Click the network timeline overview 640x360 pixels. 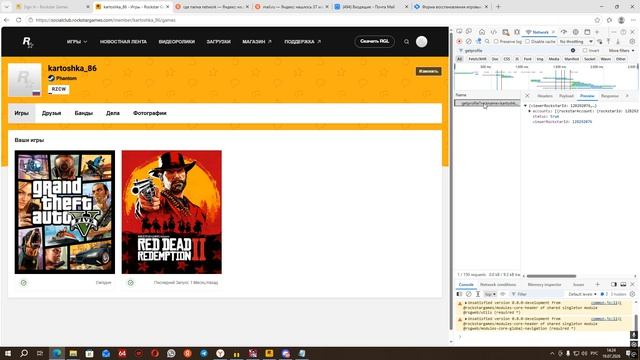[x=546, y=77]
